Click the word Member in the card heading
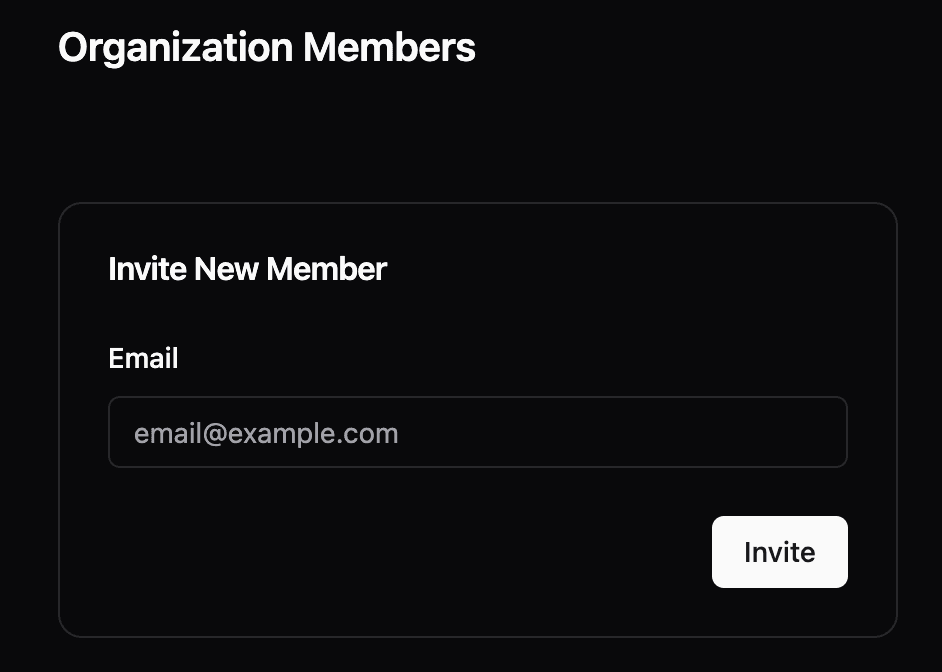 (x=326, y=269)
